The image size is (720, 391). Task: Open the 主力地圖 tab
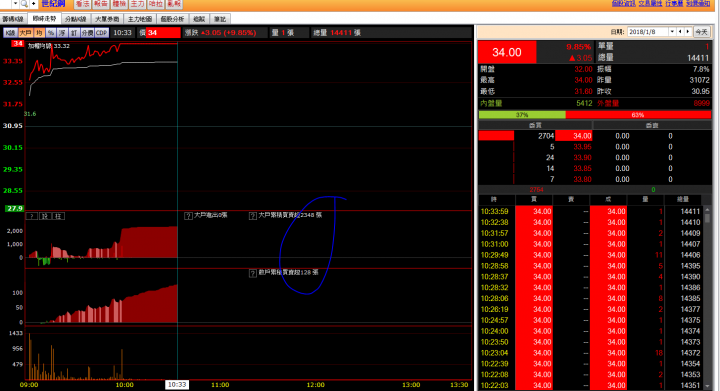point(140,19)
